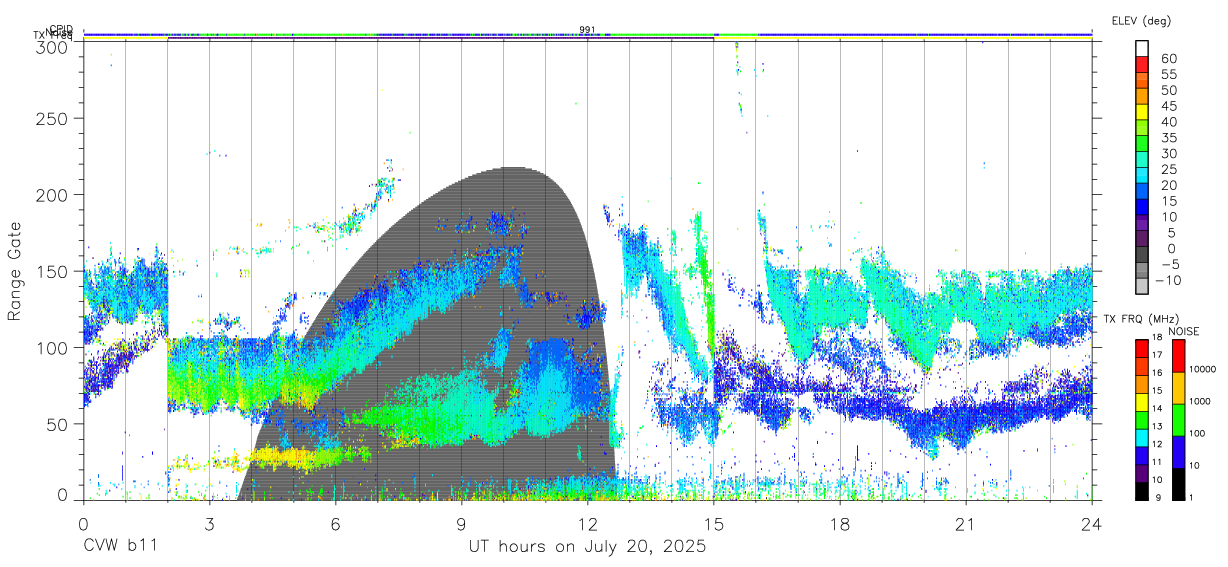Screen dimensions: 1228x567
Task: Click the 'ELEV (deg)' legend title
Action: (1142, 20)
